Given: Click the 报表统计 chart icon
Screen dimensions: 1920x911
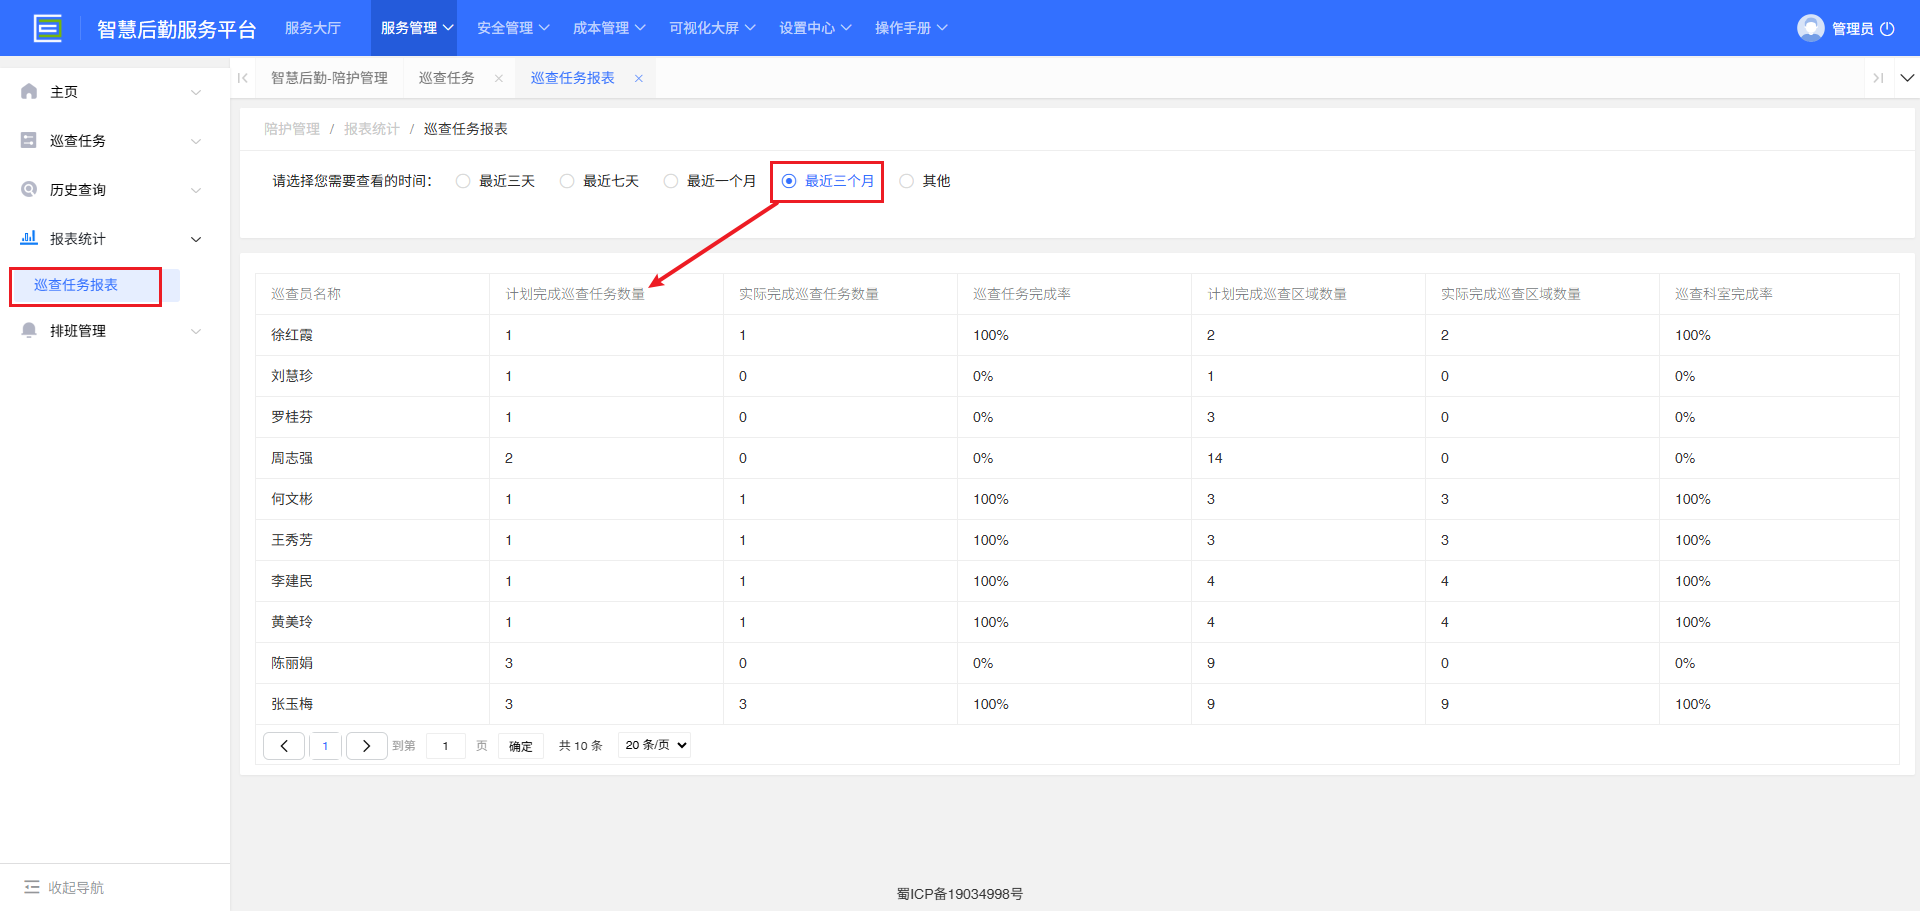Looking at the screenshot, I should 29,238.
